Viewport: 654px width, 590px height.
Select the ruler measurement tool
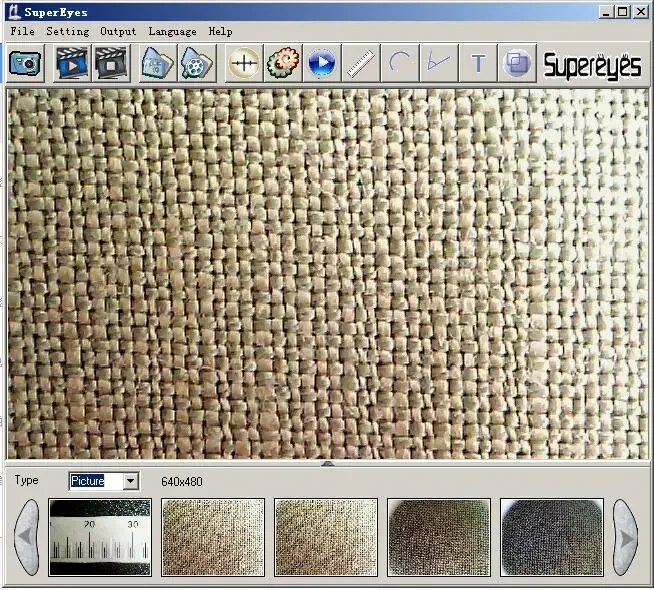[x=361, y=63]
